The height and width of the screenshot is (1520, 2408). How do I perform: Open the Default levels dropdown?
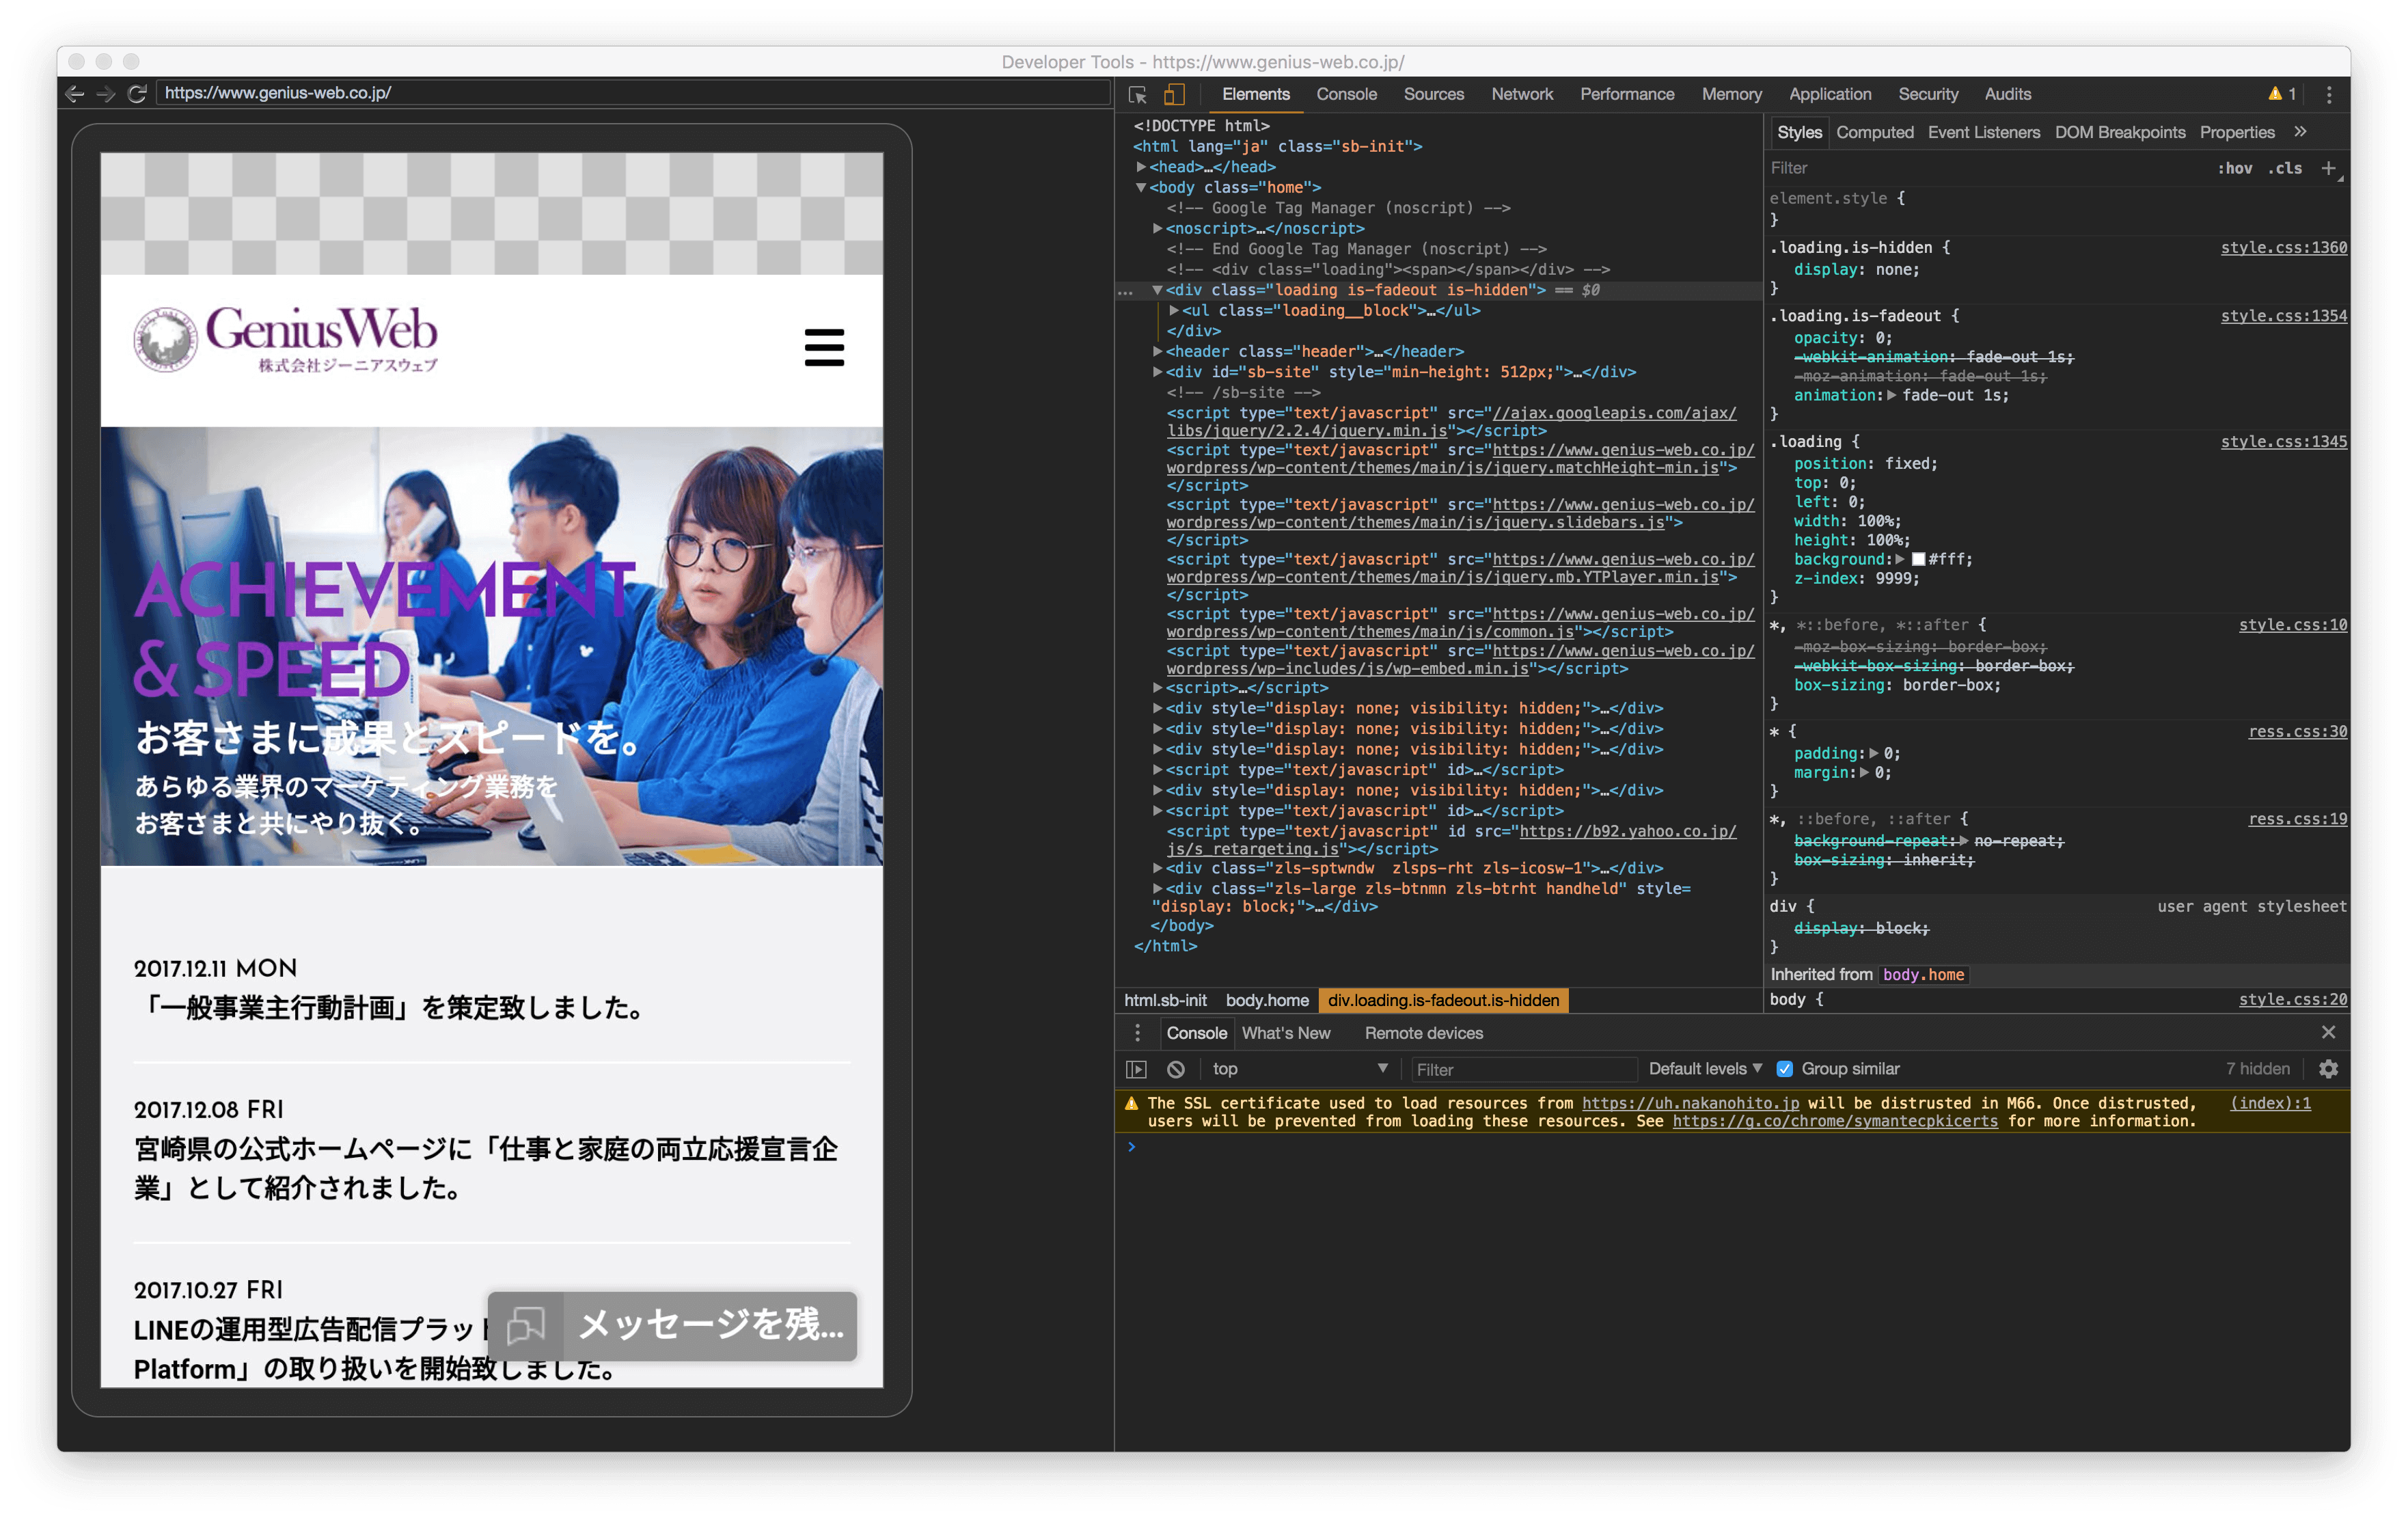click(1705, 1069)
